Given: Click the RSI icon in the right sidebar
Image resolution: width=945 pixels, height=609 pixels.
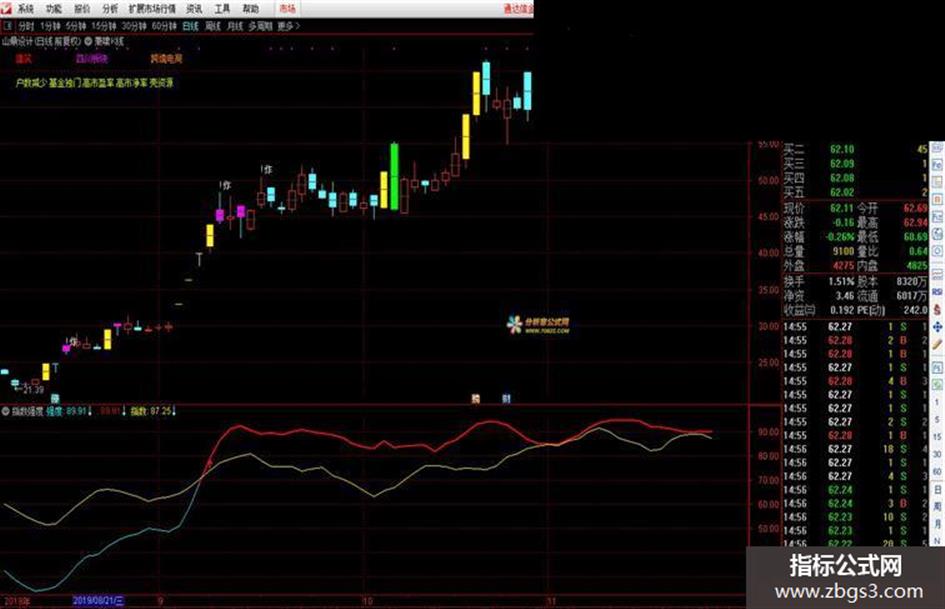Looking at the screenshot, I should (937, 291).
